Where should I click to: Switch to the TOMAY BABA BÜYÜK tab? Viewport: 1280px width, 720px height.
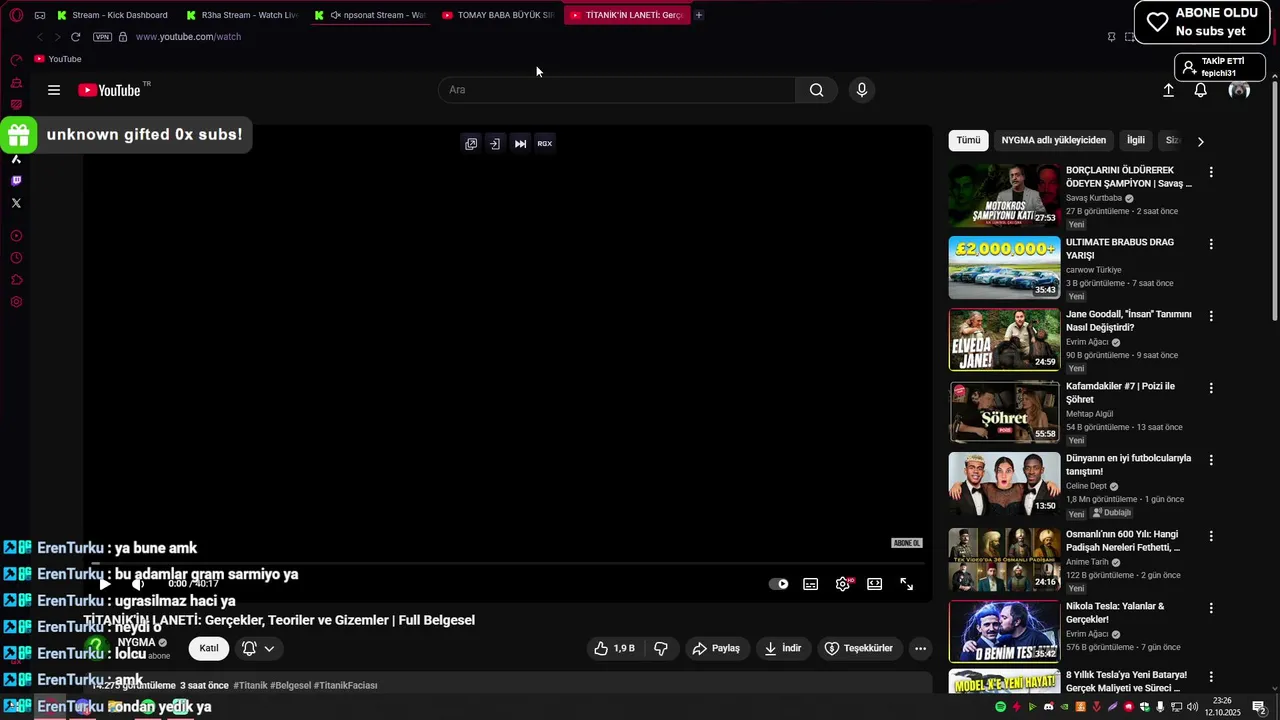[498, 15]
